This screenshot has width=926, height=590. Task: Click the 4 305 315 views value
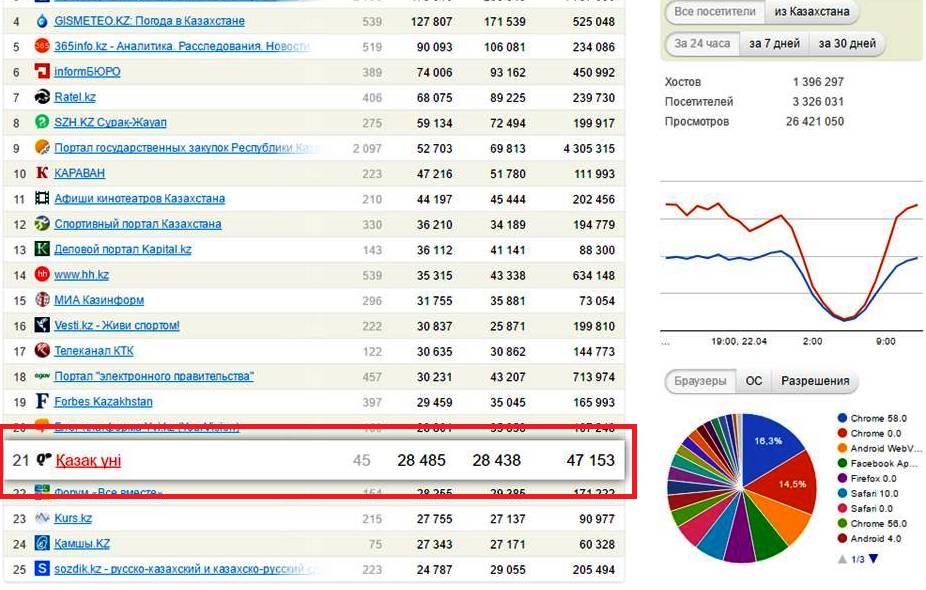(x=589, y=148)
